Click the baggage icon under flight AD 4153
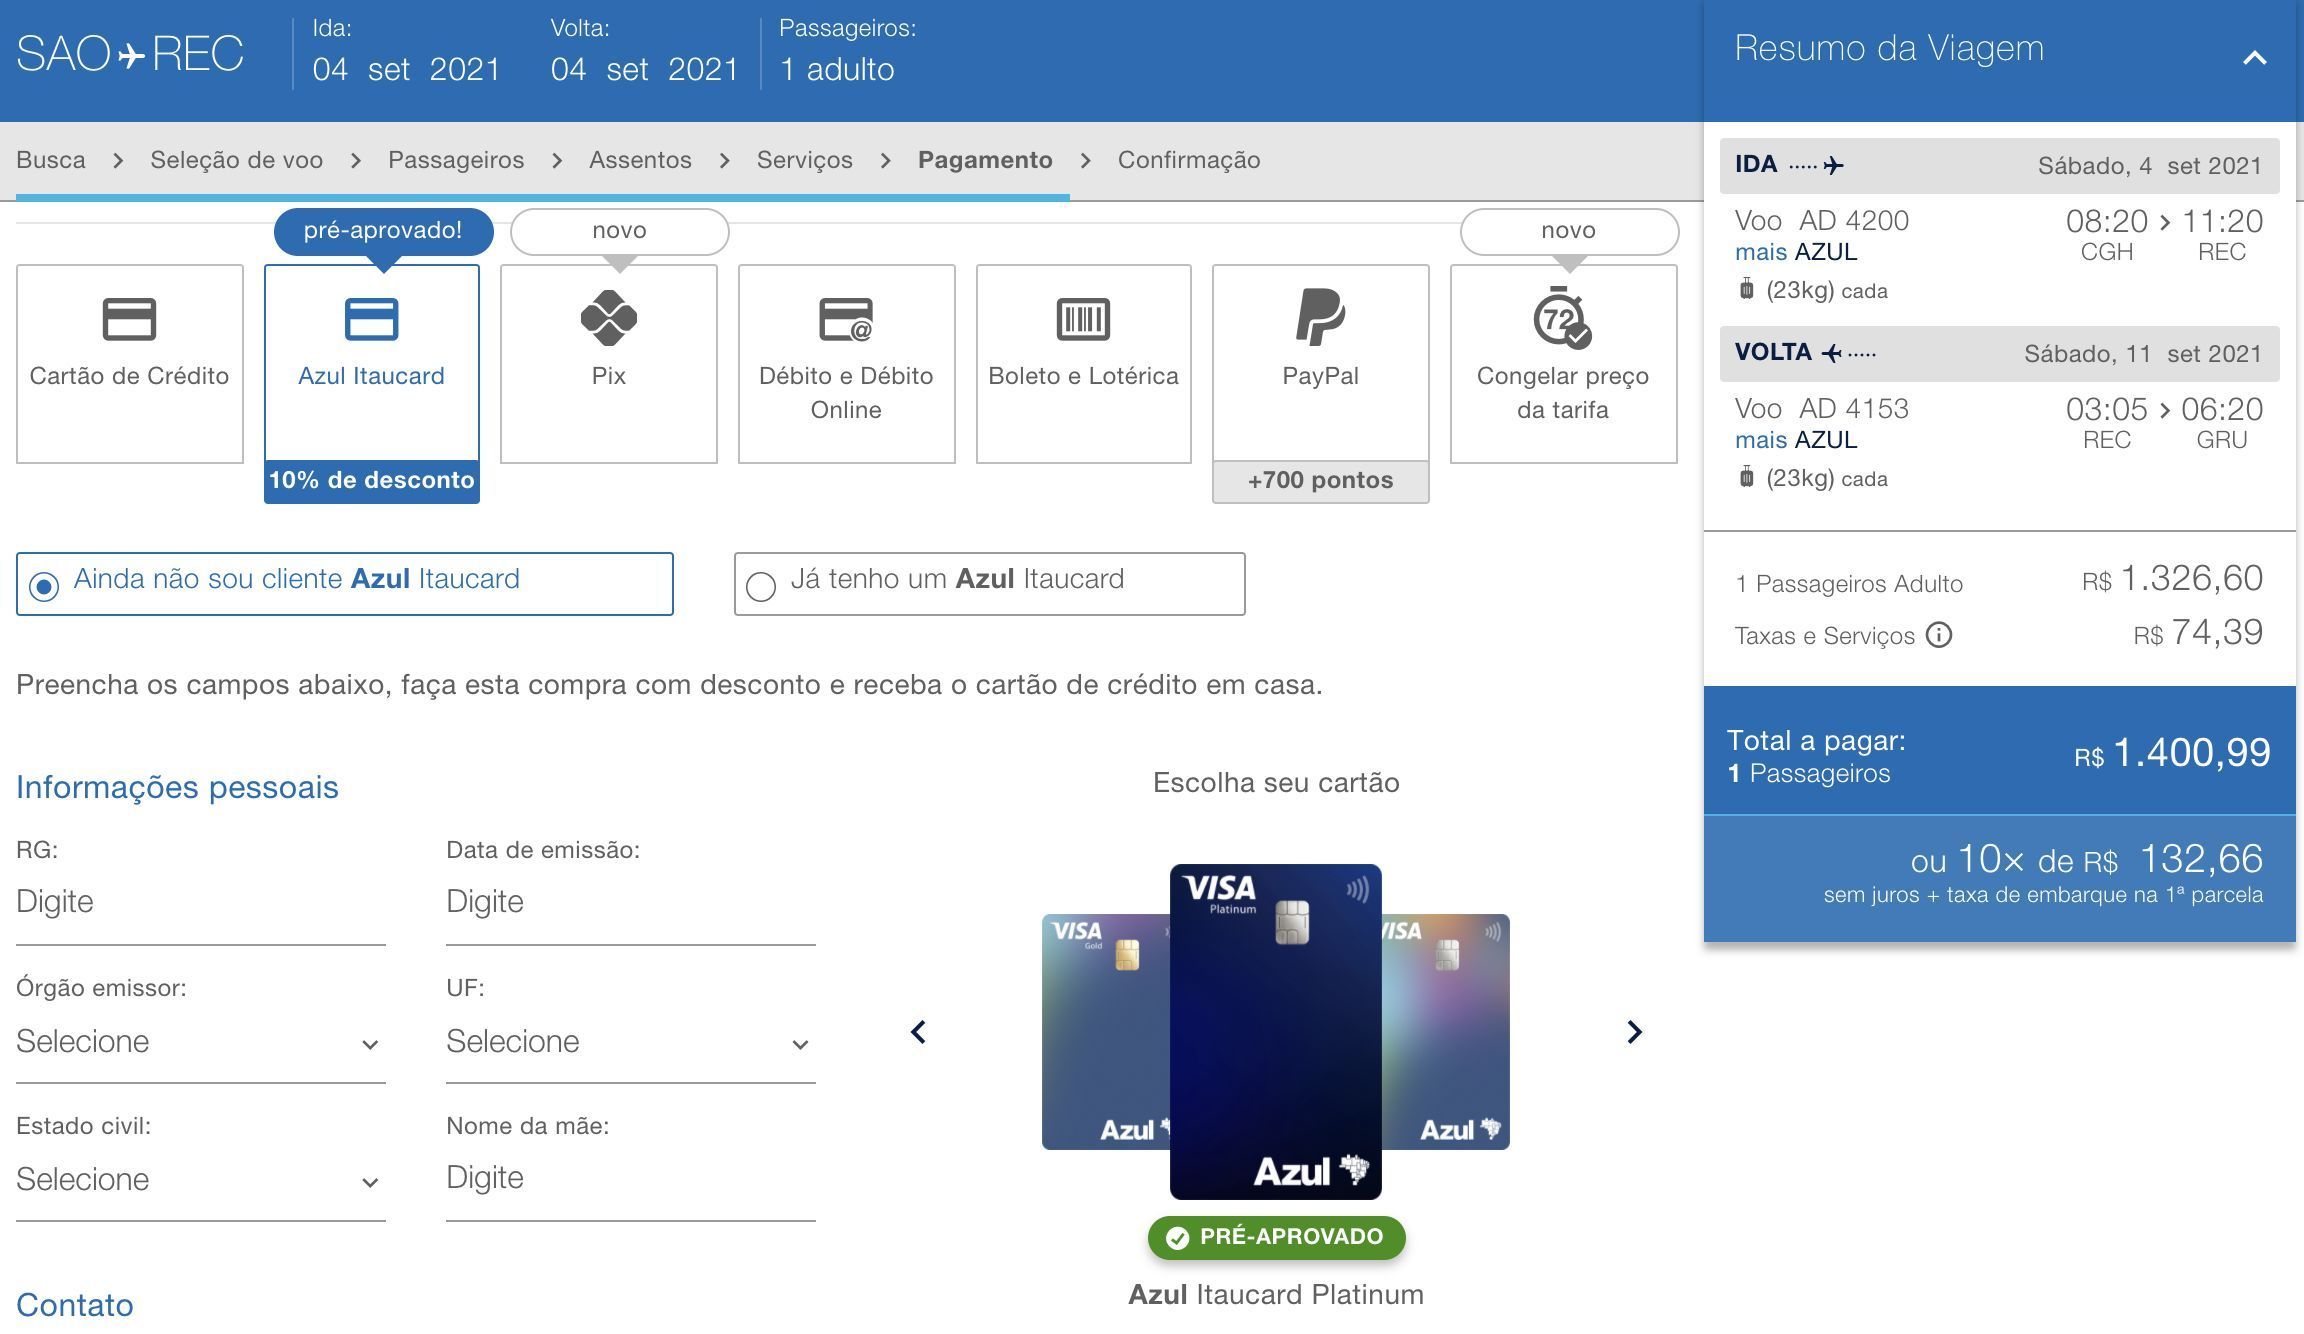 1746,477
